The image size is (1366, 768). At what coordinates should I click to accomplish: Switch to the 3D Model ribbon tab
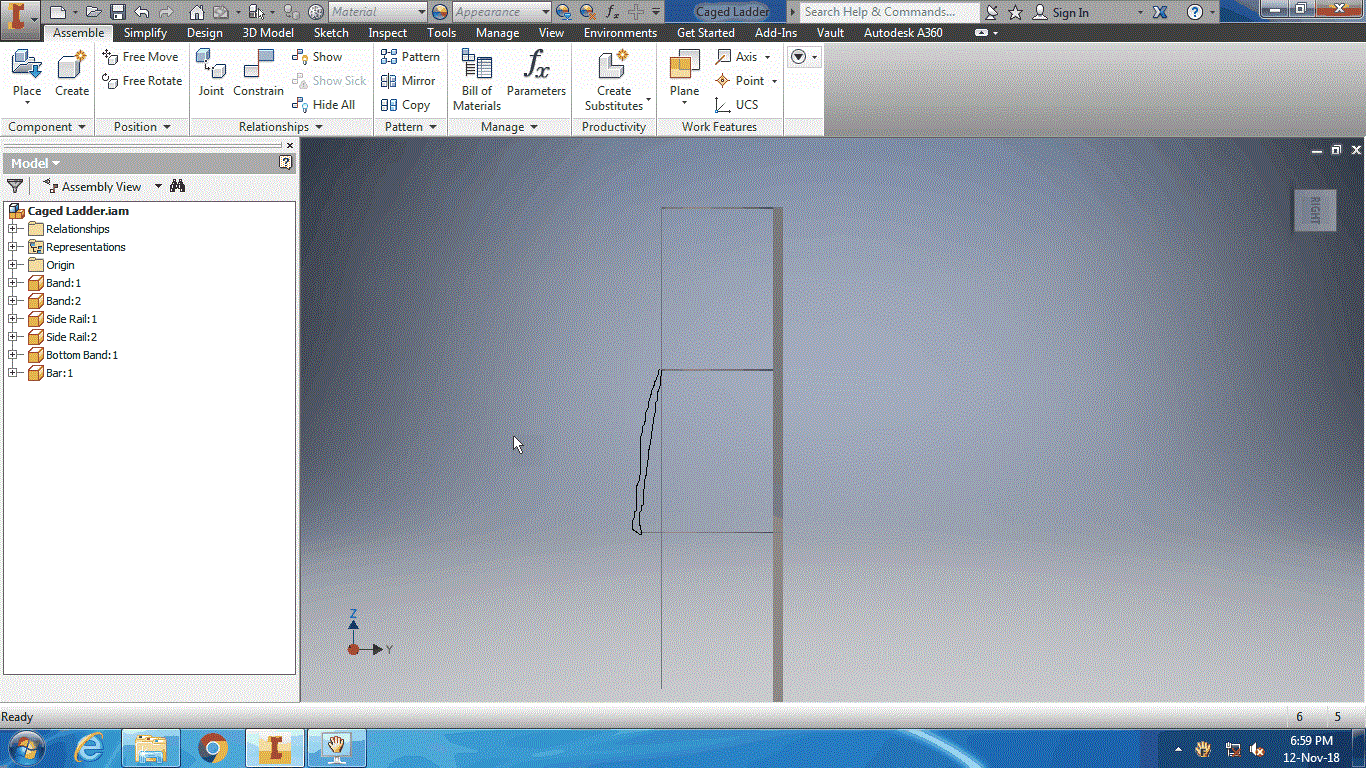click(267, 32)
